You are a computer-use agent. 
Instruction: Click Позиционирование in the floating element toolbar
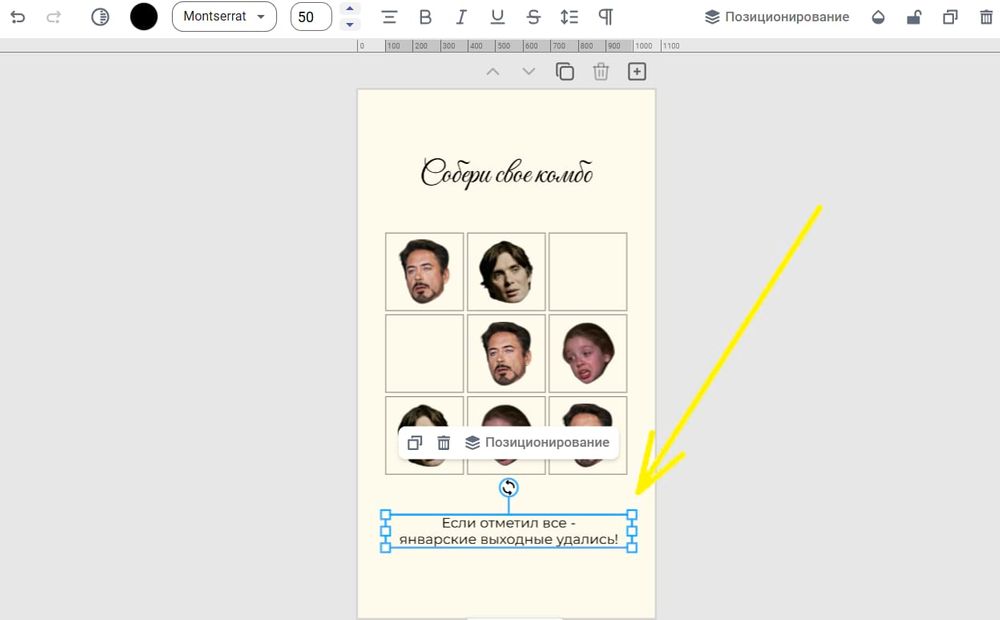point(537,443)
